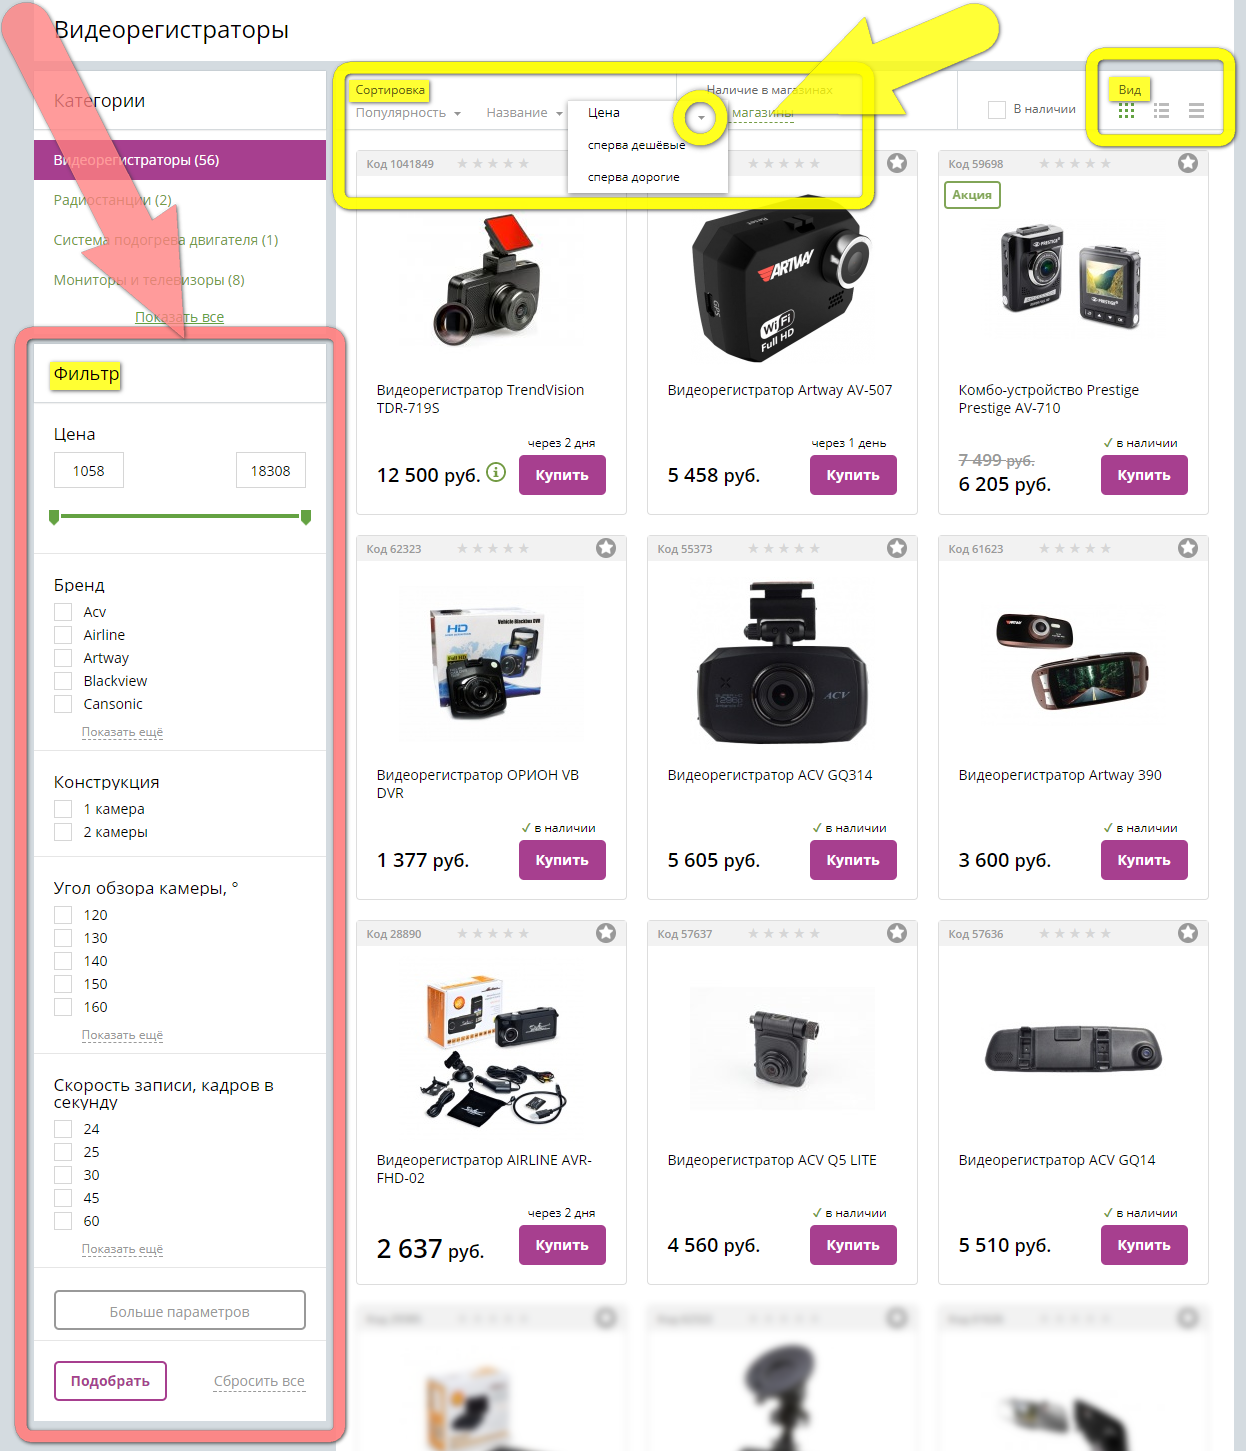This screenshot has height=1451, width=1246.
Task: Check the Acv brand filter
Action: 63,612
